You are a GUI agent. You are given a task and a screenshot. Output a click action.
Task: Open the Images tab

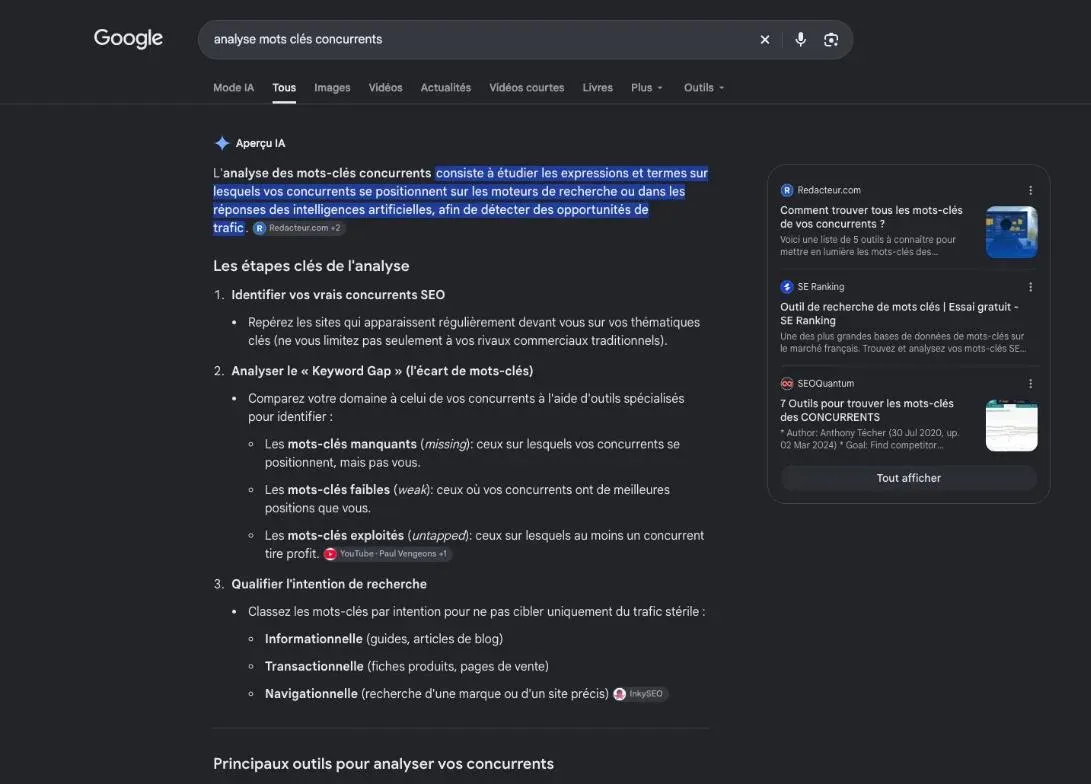coord(332,88)
